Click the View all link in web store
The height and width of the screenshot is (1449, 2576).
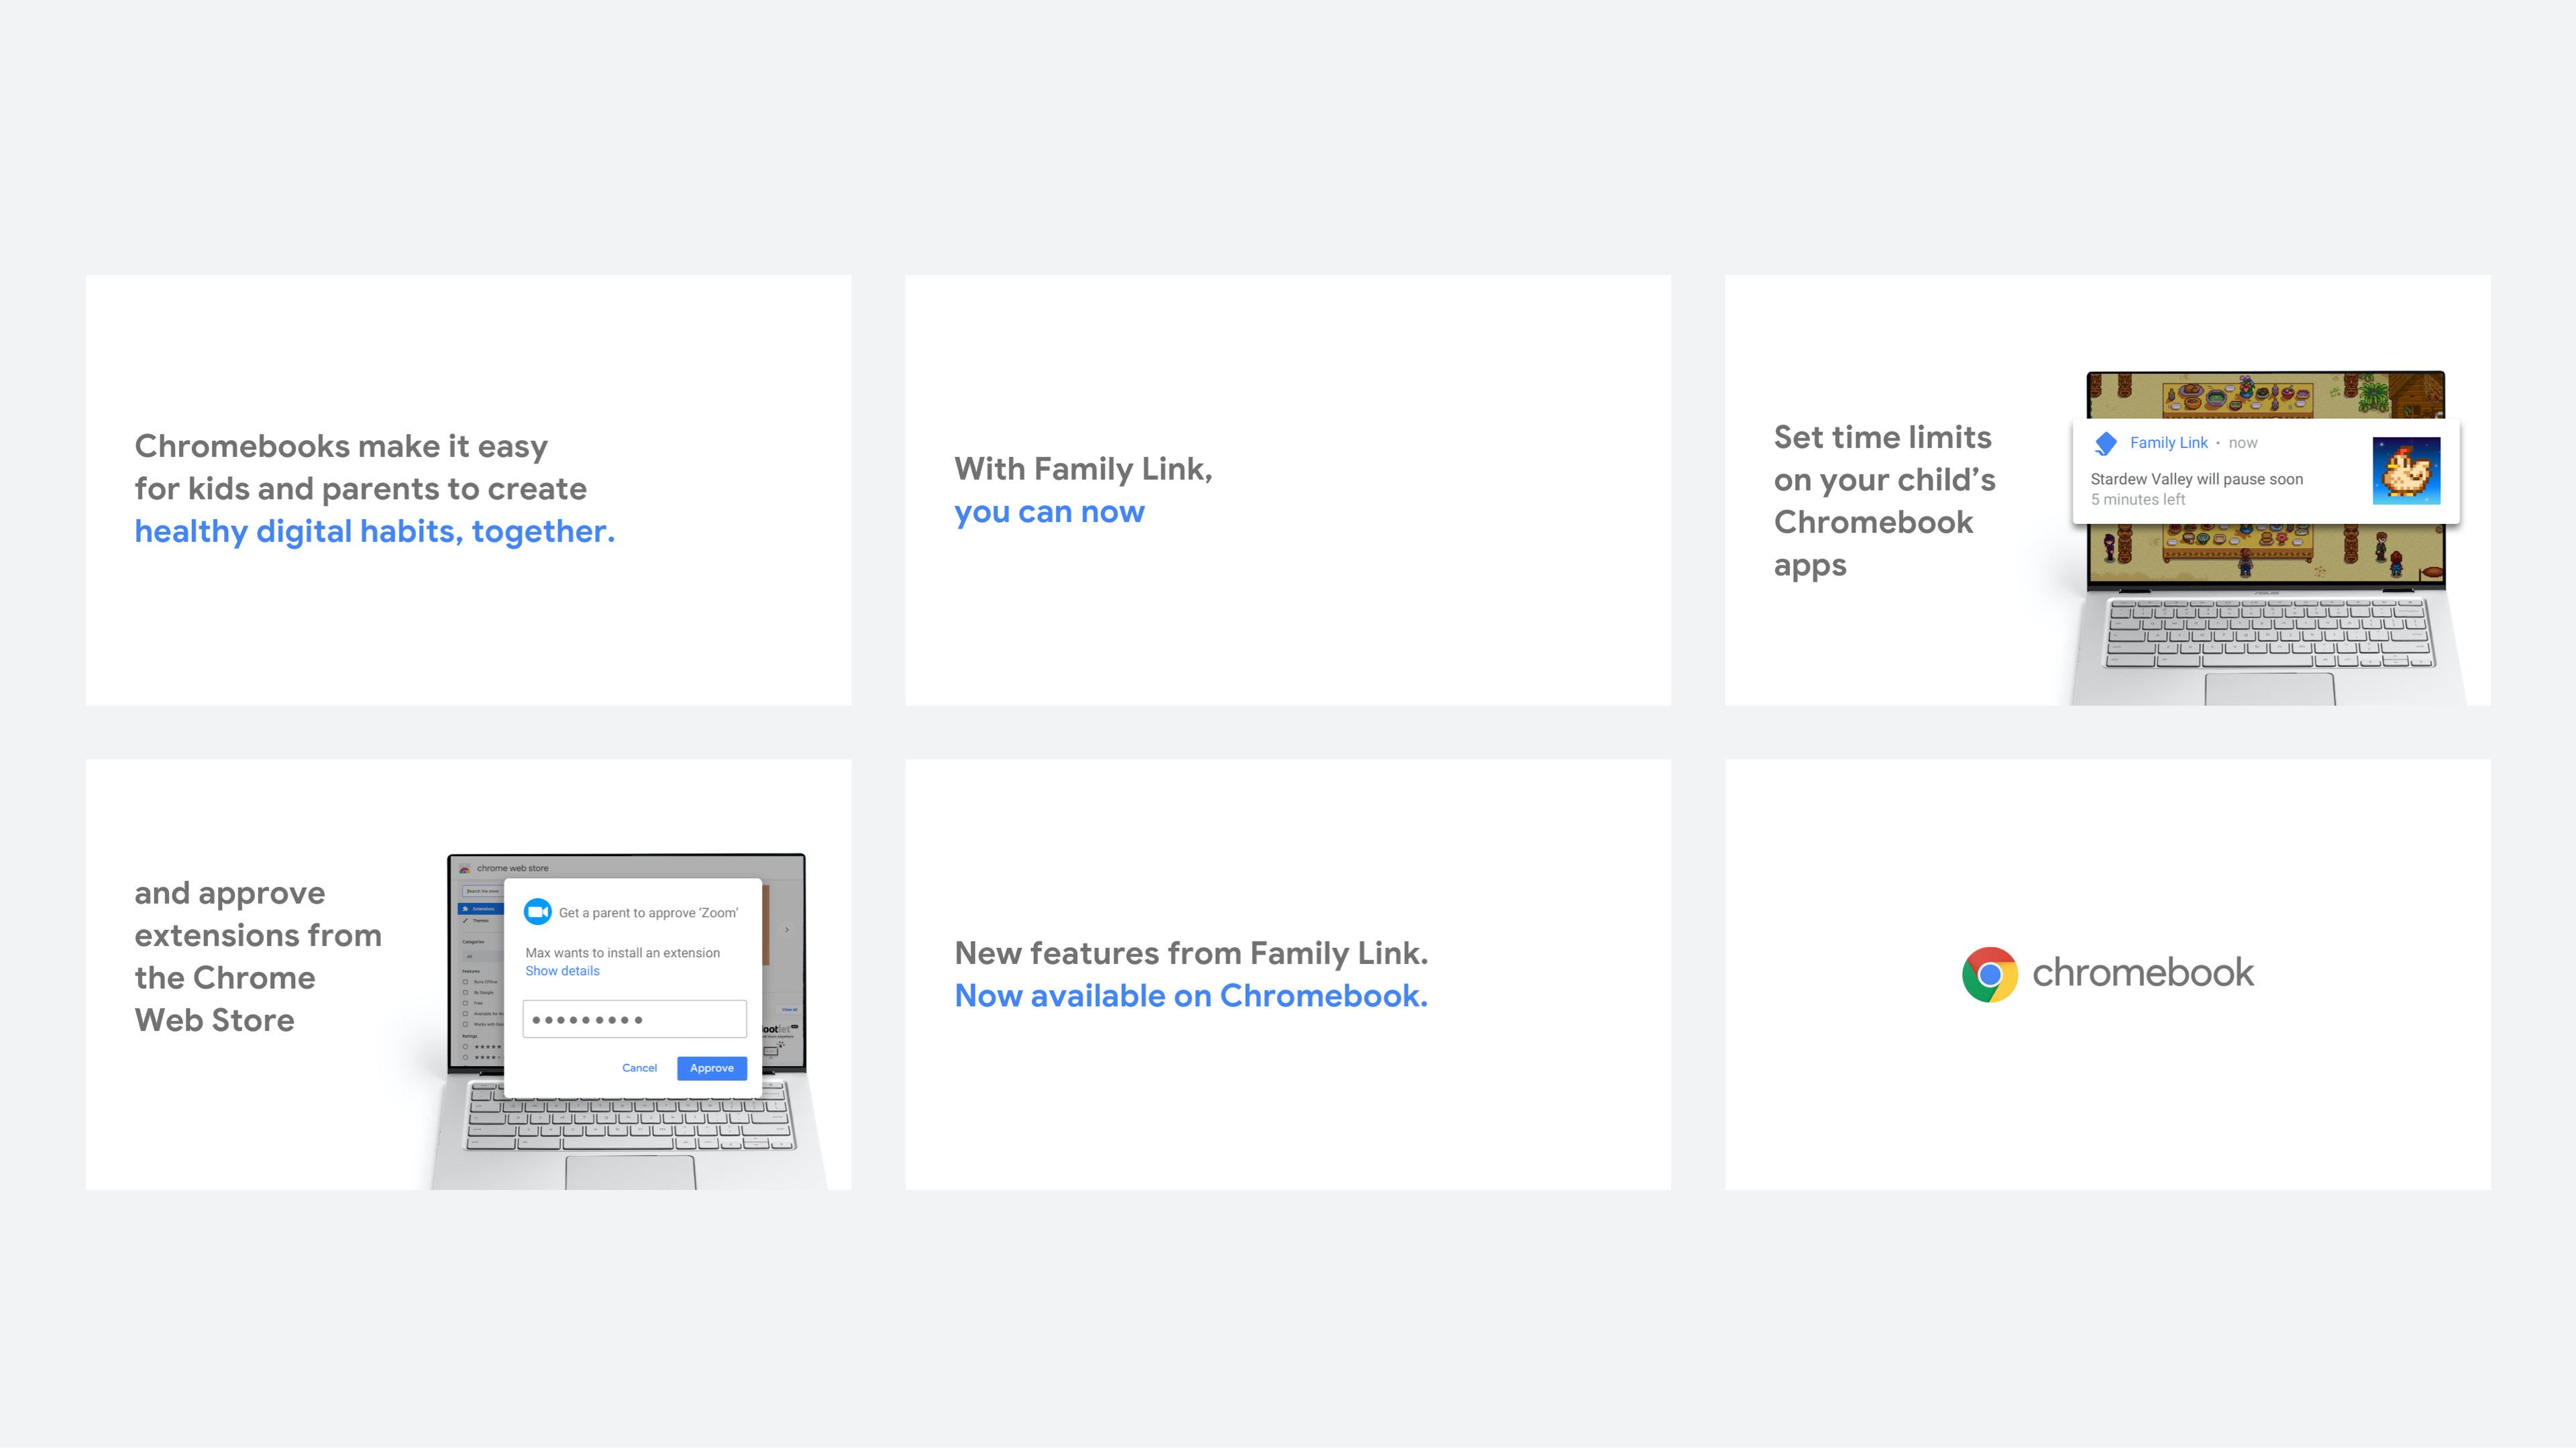(x=789, y=1010)
